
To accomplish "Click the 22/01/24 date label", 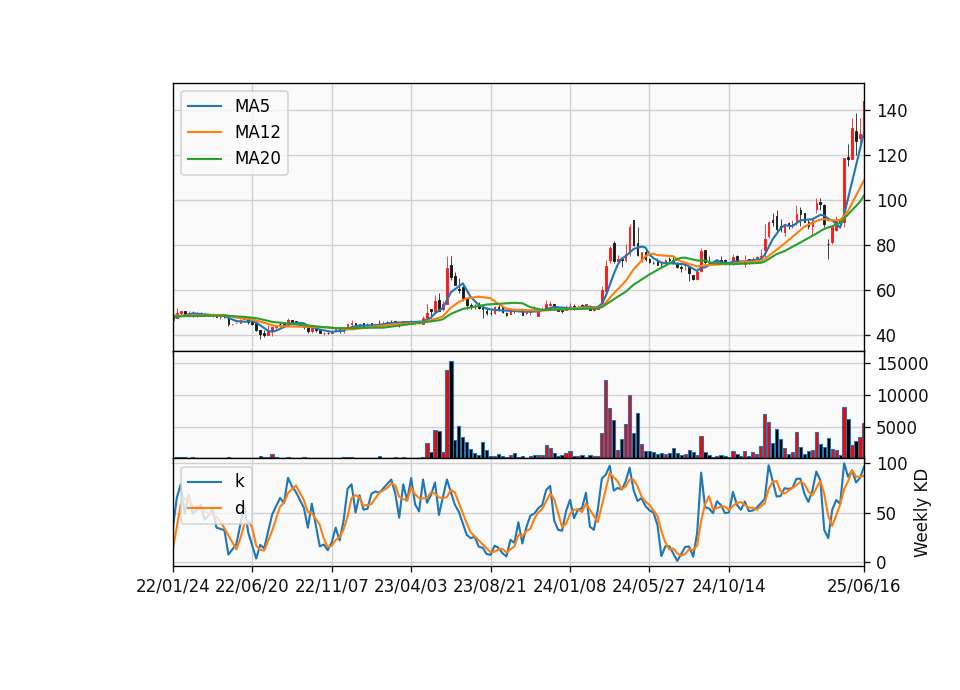I will click(x=173, y=587).
